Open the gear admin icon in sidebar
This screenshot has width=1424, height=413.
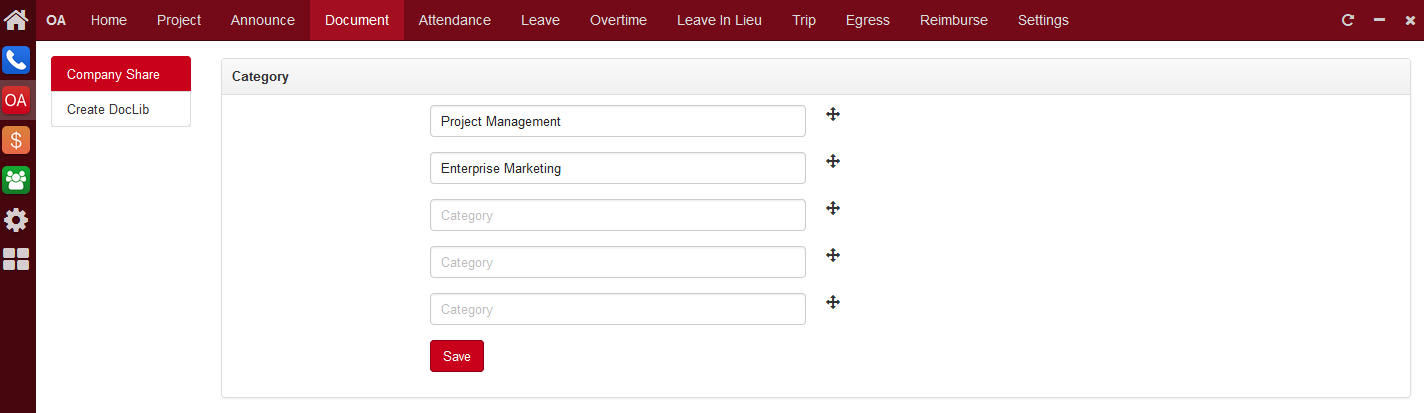(x=16, y=220)
